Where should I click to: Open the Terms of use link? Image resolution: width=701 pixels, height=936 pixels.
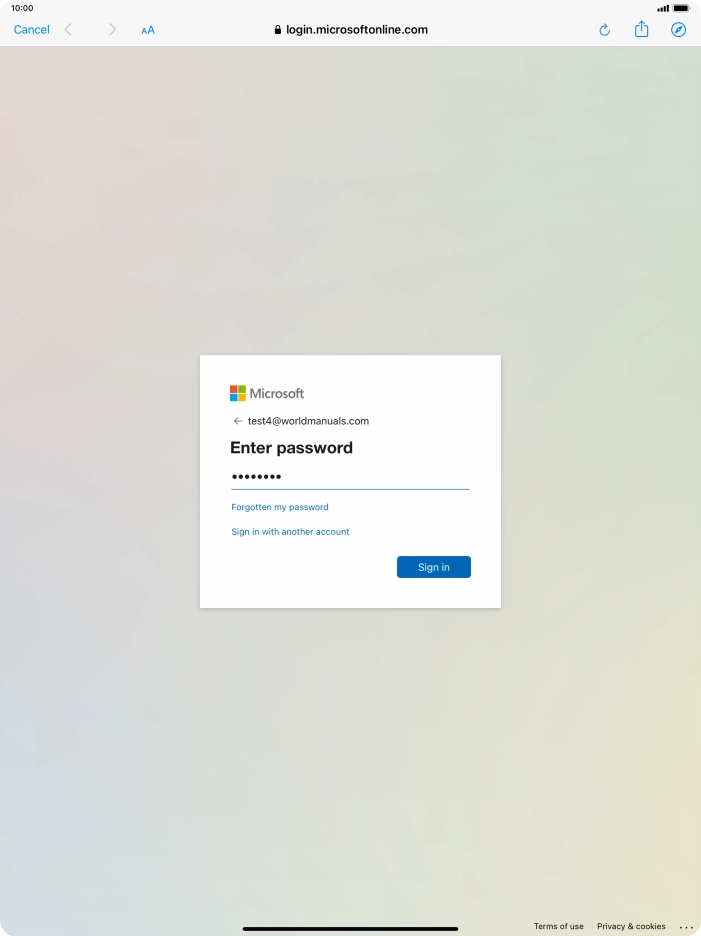558,926
